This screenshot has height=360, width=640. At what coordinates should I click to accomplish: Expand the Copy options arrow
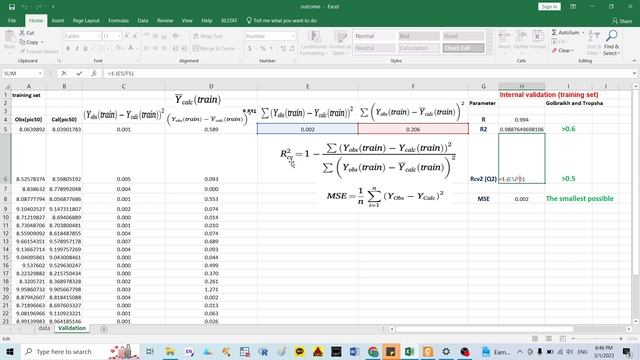click(42, 42)
